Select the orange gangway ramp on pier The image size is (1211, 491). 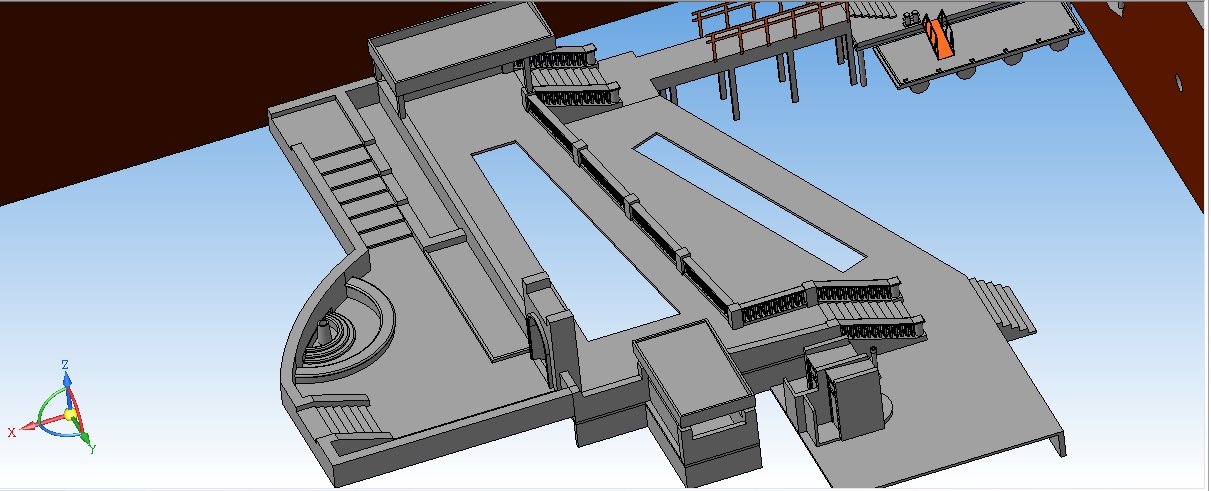940,38
